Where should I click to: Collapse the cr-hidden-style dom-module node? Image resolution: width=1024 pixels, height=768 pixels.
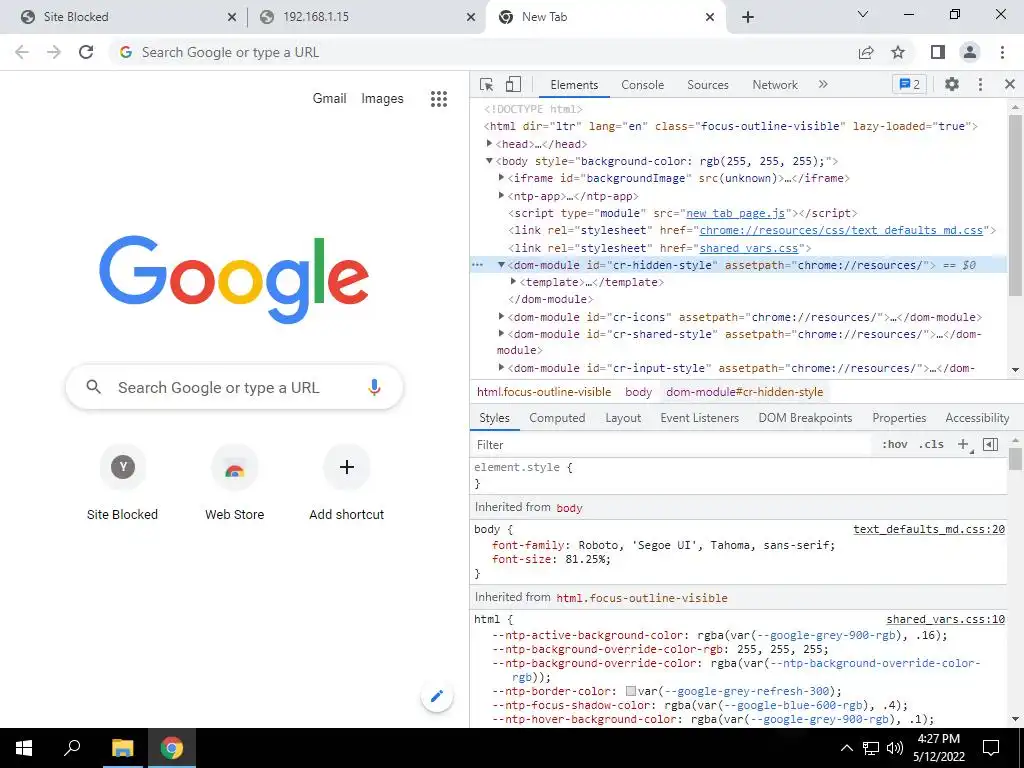[502, 264]
